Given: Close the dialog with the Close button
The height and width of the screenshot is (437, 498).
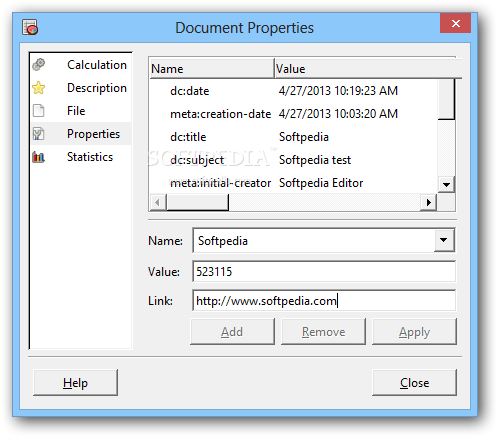Looking at the screenshot, I should click(414, 383).
